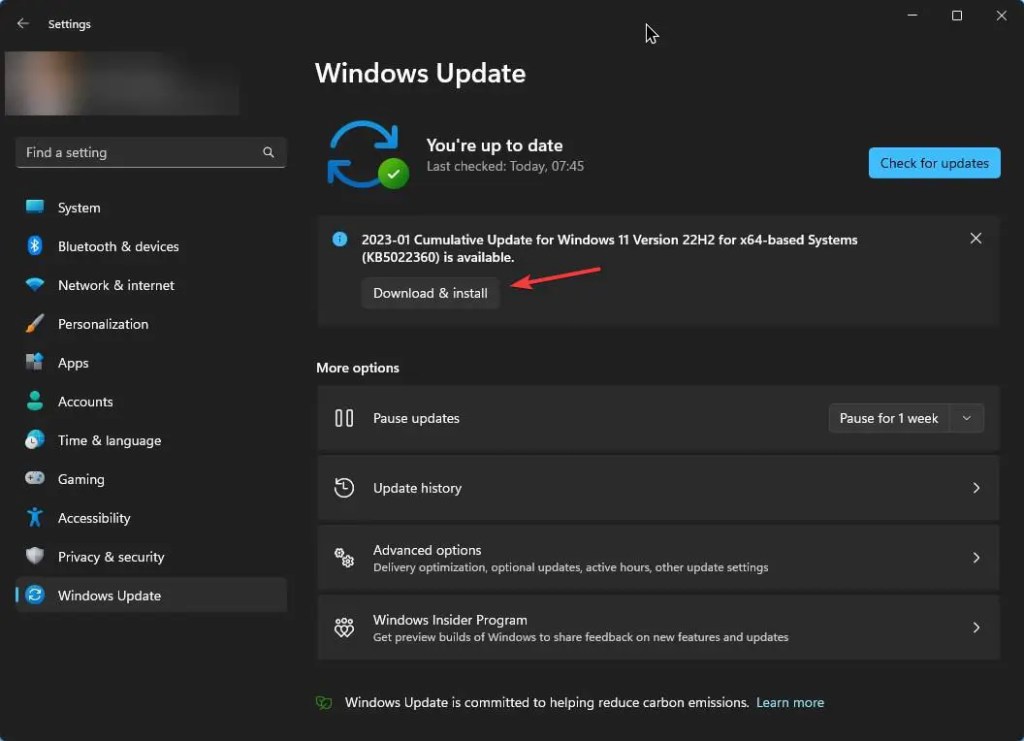Click the Pause updates label

tap(416, 418)
